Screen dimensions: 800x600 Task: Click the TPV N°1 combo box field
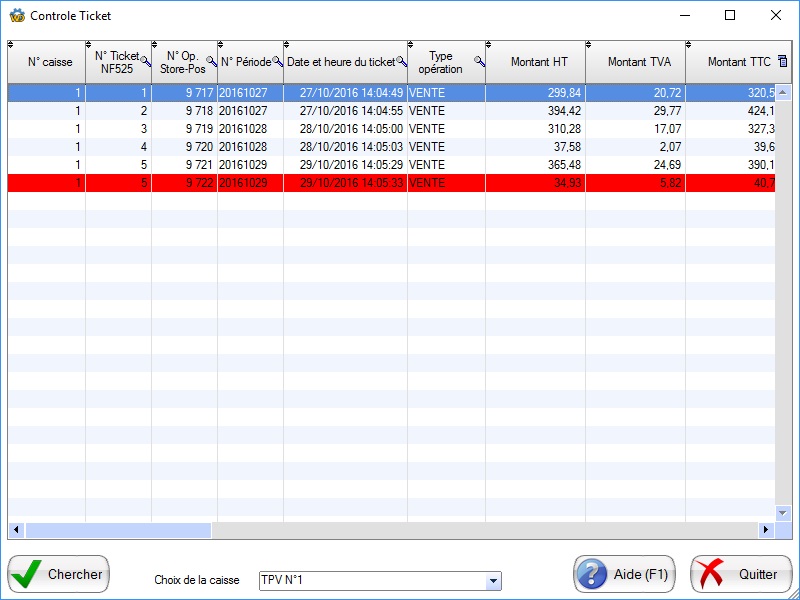tap(370, 581)
